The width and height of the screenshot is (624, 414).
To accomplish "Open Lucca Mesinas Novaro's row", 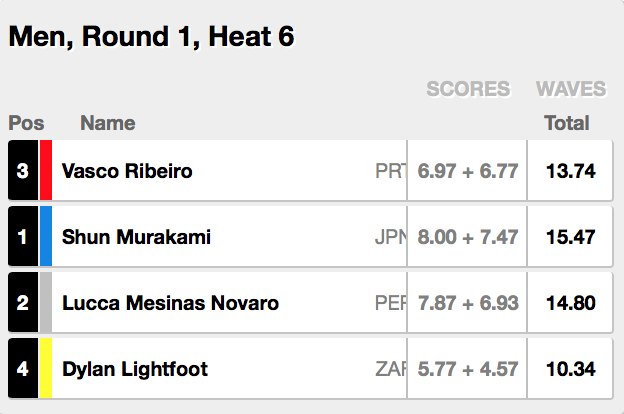I will pos(170,303).
